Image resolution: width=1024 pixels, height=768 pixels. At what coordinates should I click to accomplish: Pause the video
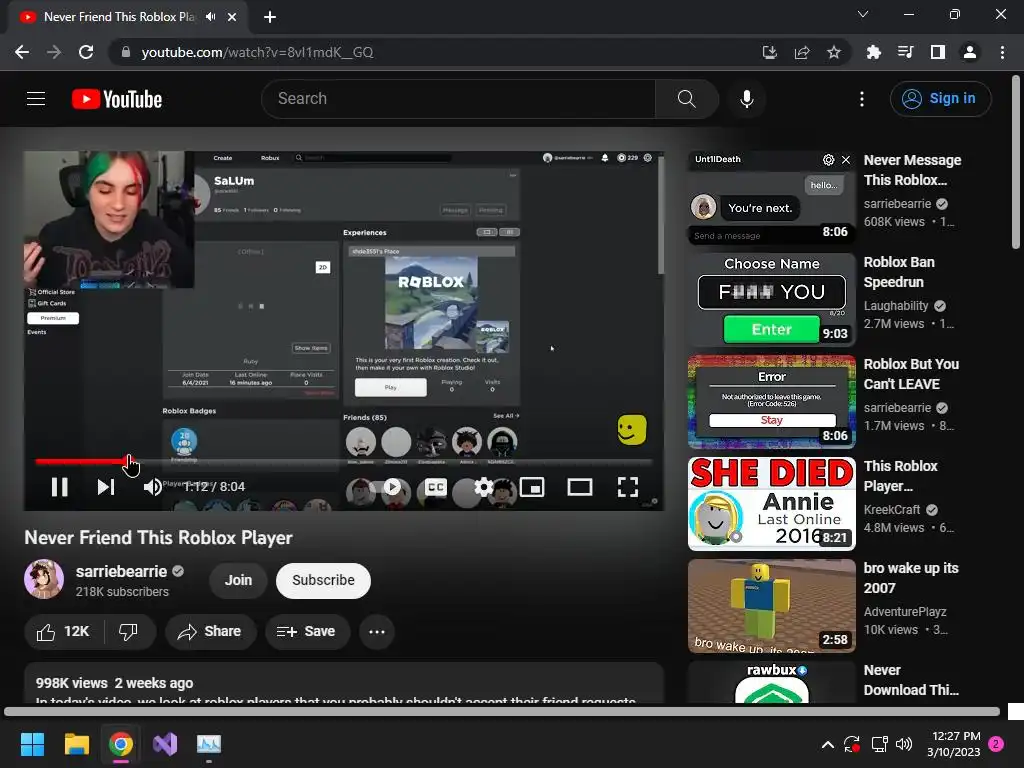(x=59, y=487)
